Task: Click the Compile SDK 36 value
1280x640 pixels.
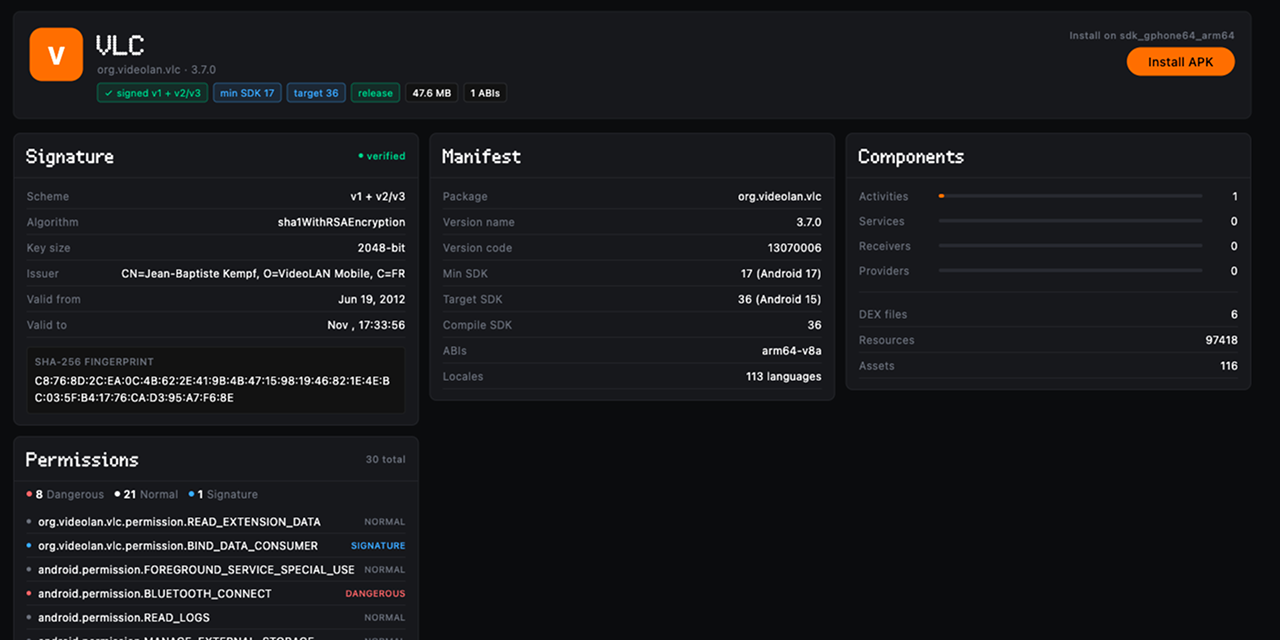Action: coord(815,325)
